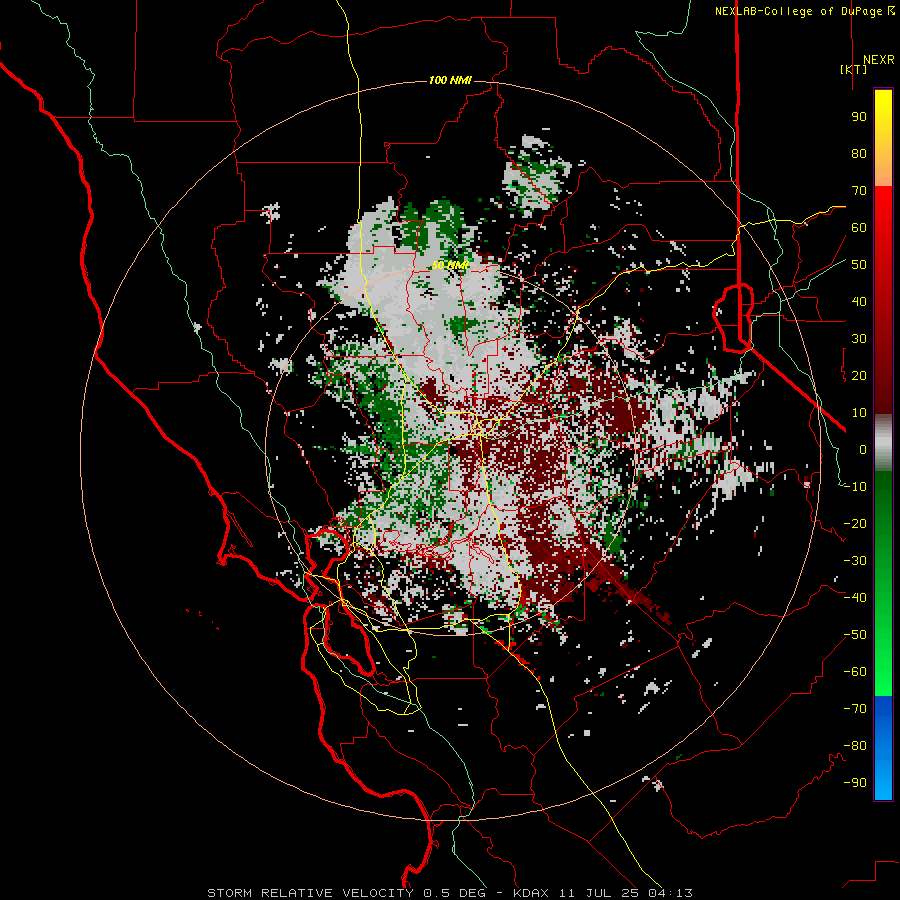900x900 pixels.
Task: Click the 40 value on velocity scale
Action: (x=859, y=302)
